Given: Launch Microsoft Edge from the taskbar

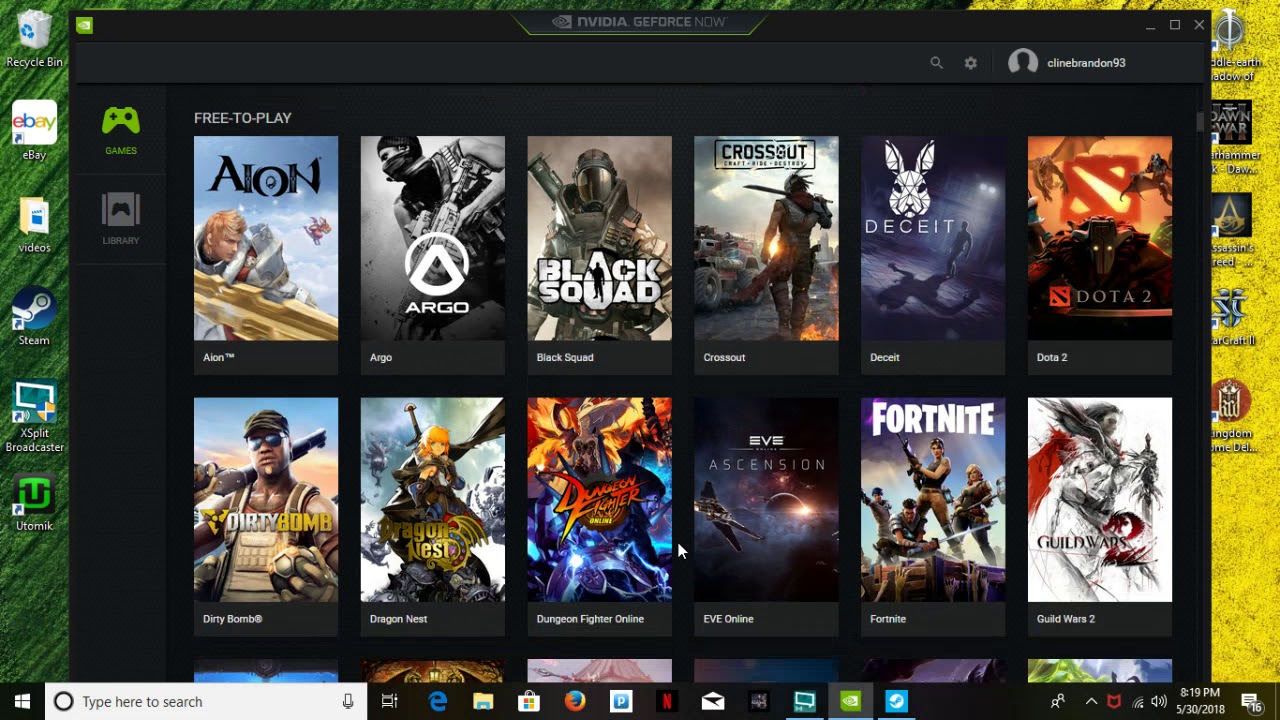Looking at the screenshot, I should coord(437,702).
